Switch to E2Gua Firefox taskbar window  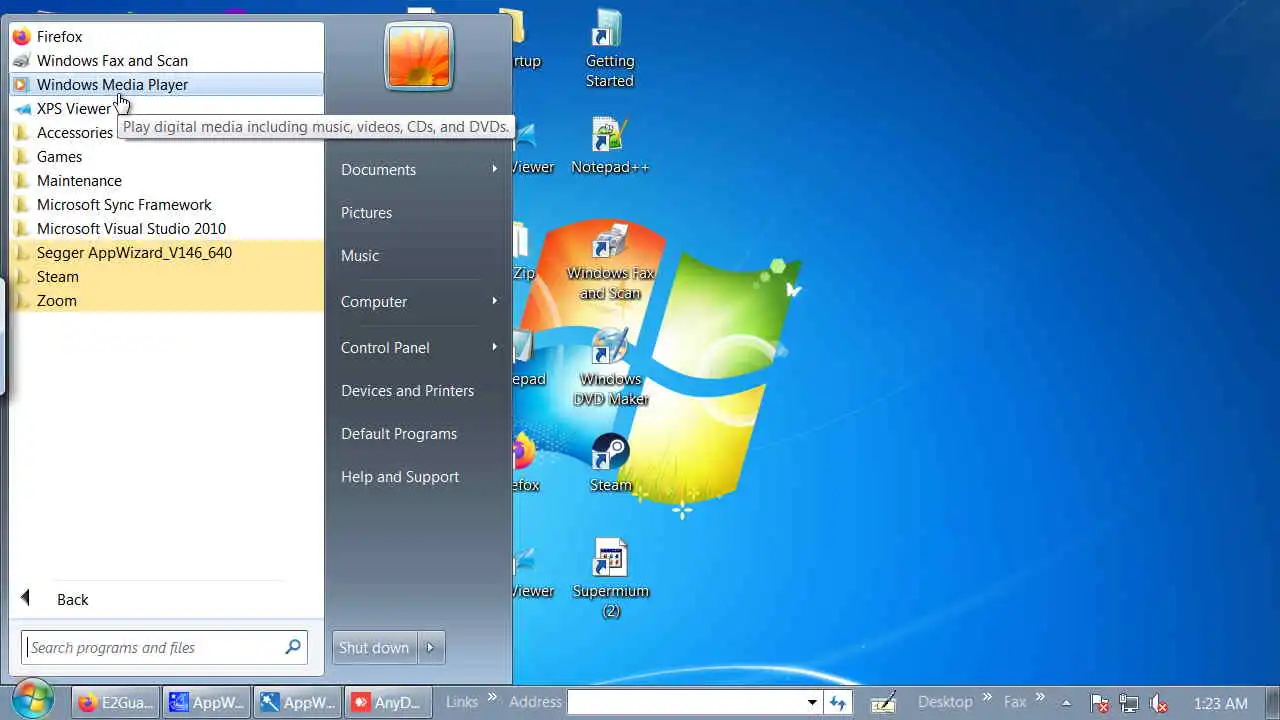click(116, 702)
